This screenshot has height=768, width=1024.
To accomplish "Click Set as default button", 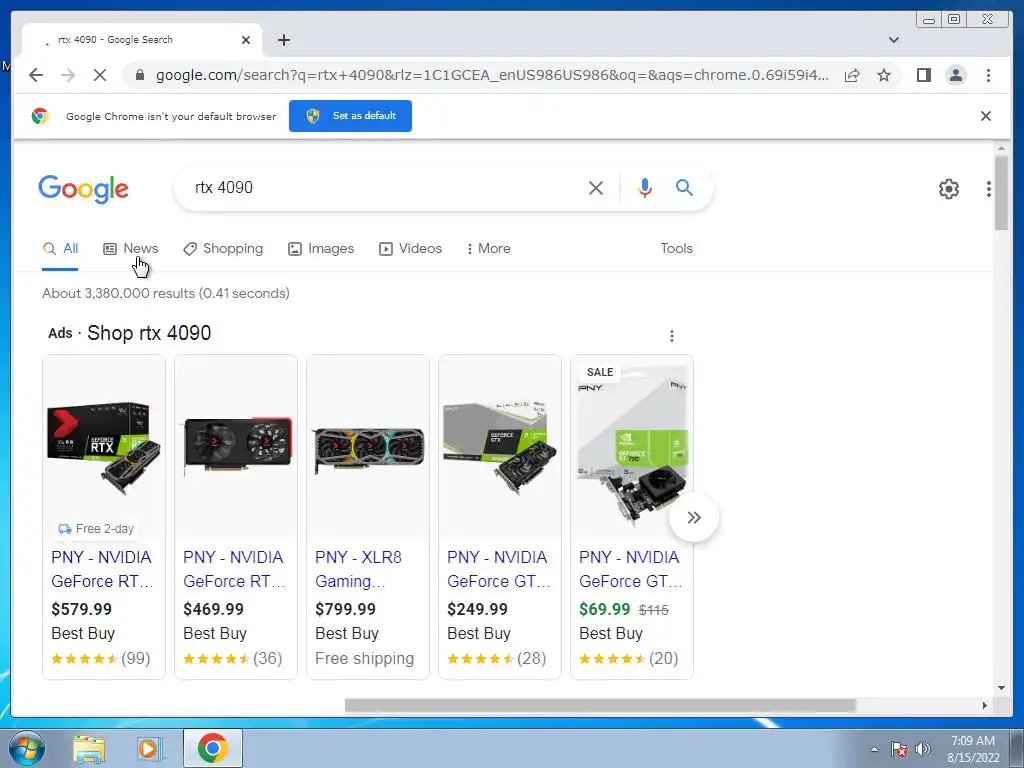I will (x=350, y=116).
